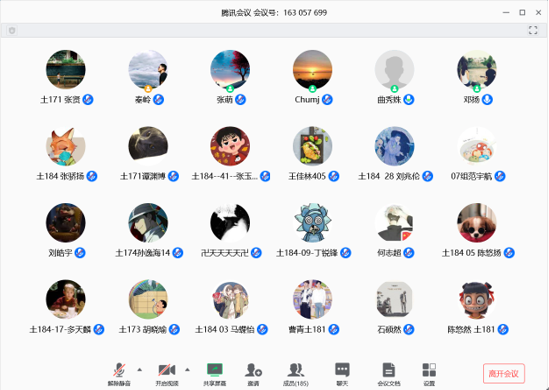Start screen sharing (共享屏幕)
Image resolution: width=549 pixels, height=390 pixels.
tap(215, 374)
